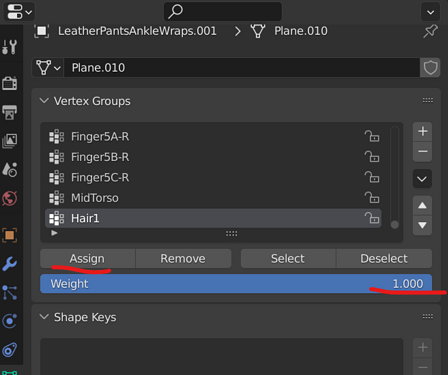Click the Deselect button
The height and width of the screenshot is (375, 448).
(x=384, y=259)
